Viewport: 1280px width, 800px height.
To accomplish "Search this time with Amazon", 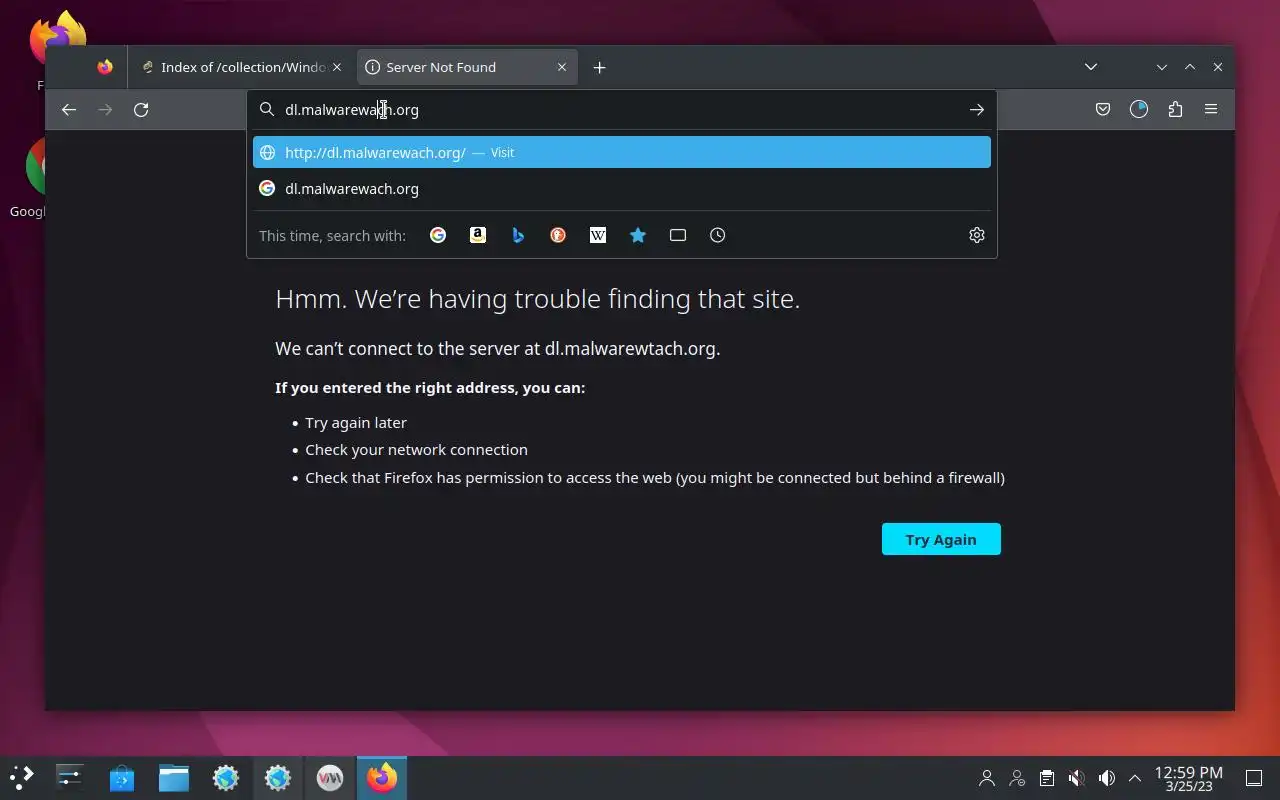I will point(478,235).
